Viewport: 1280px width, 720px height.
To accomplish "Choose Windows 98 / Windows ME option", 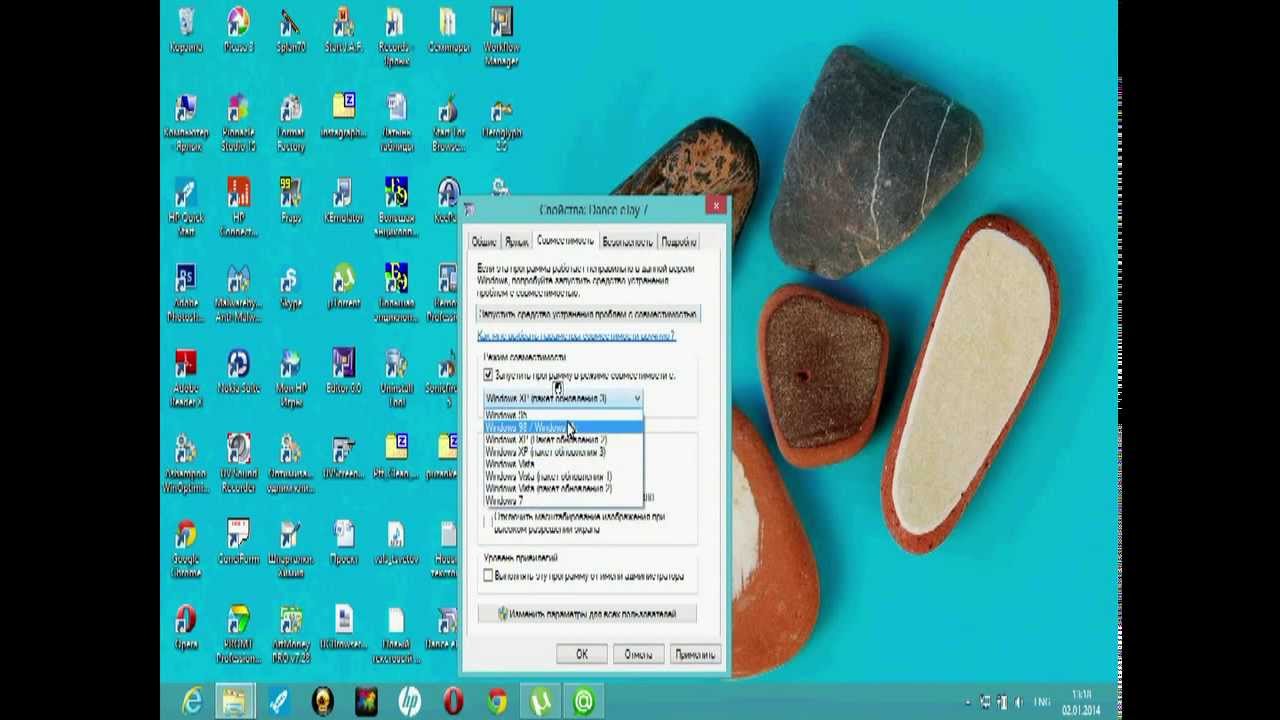I will pos(563,427).
